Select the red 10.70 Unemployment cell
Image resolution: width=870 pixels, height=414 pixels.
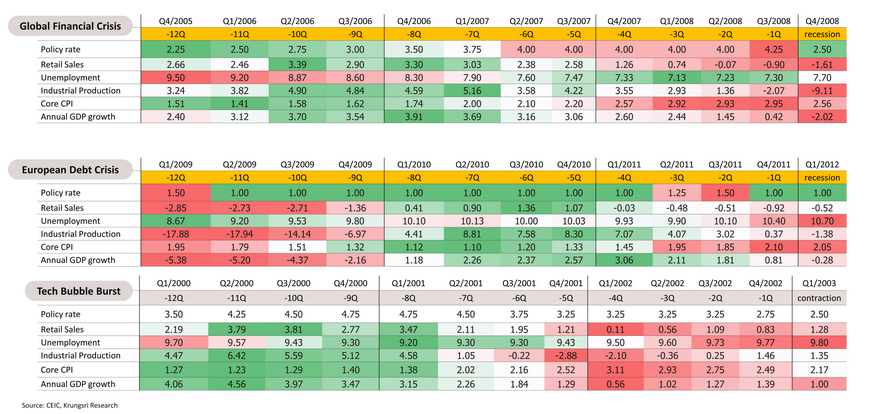(x=824, y=220)
